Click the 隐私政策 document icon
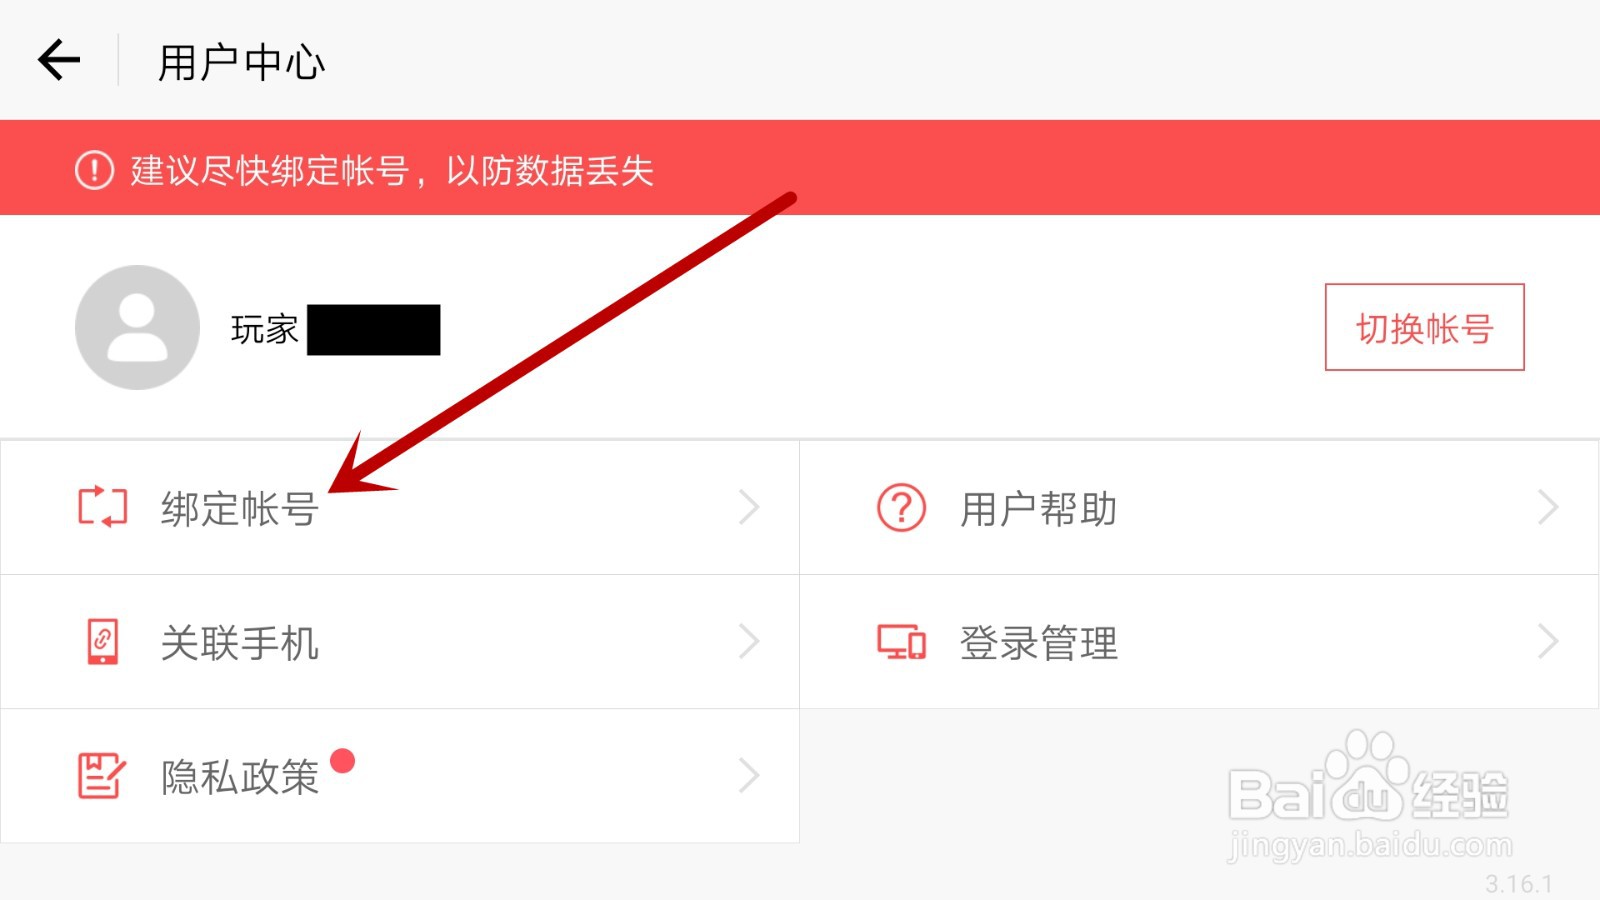Image resolution: width=1600 pixels, height=900 pixels. point(102,776)
